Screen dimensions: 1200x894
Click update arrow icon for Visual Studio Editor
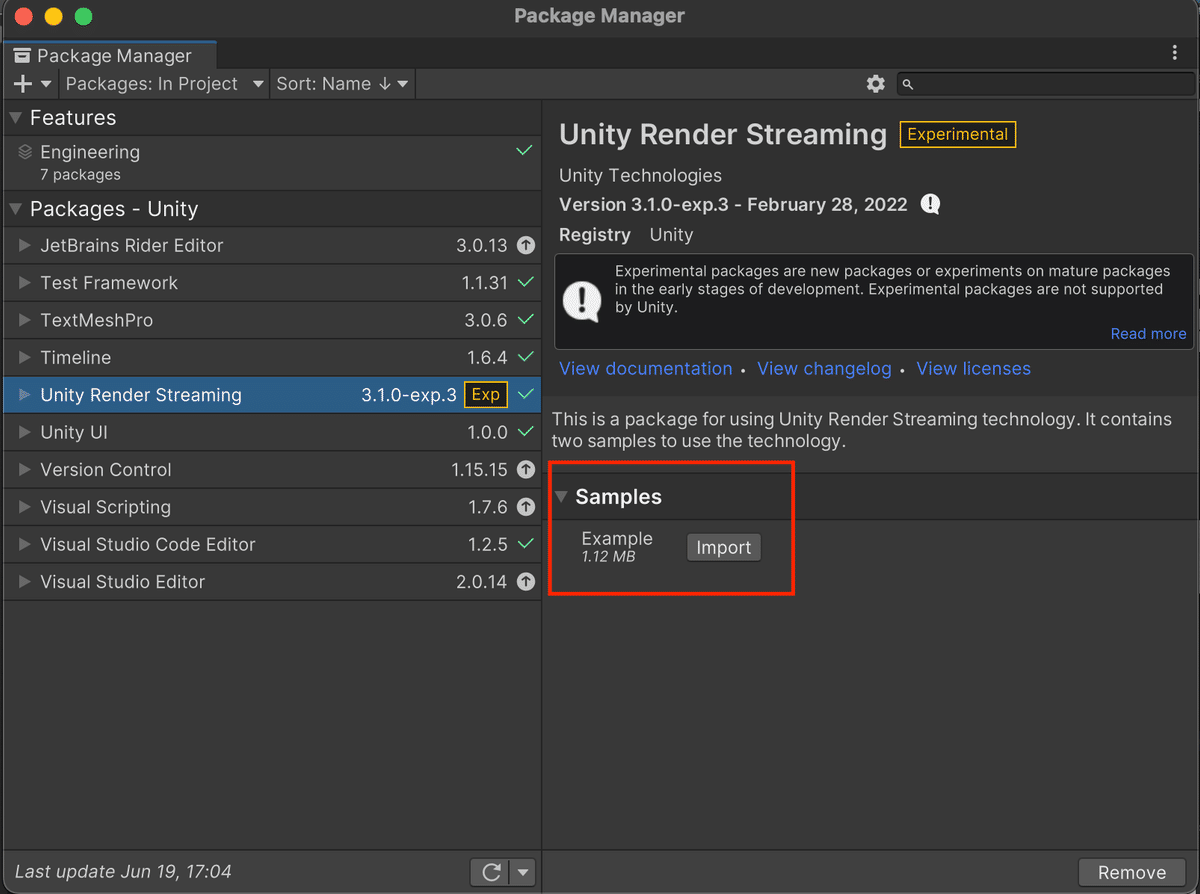(526, 582)
